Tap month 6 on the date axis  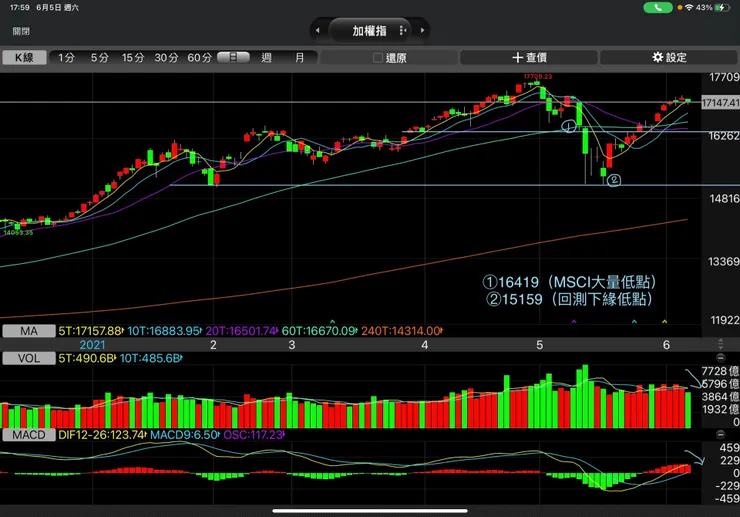tap(666, 345)
